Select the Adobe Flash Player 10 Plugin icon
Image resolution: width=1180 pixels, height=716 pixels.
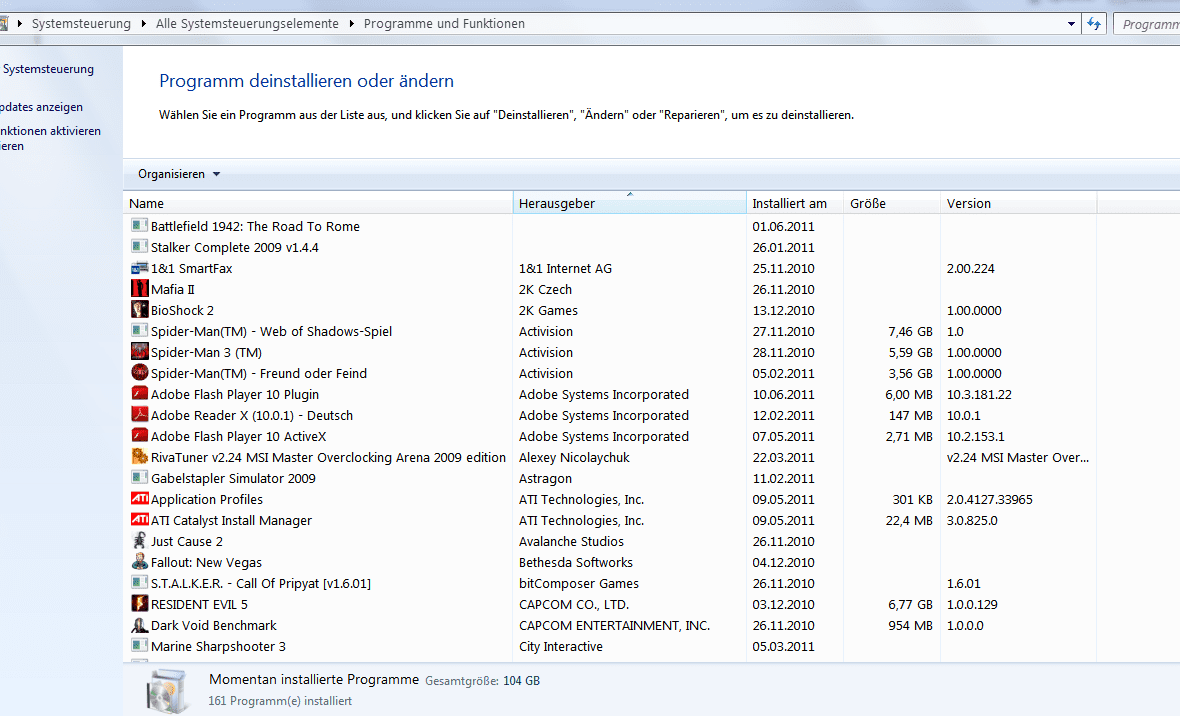click(x=139, y=394)
